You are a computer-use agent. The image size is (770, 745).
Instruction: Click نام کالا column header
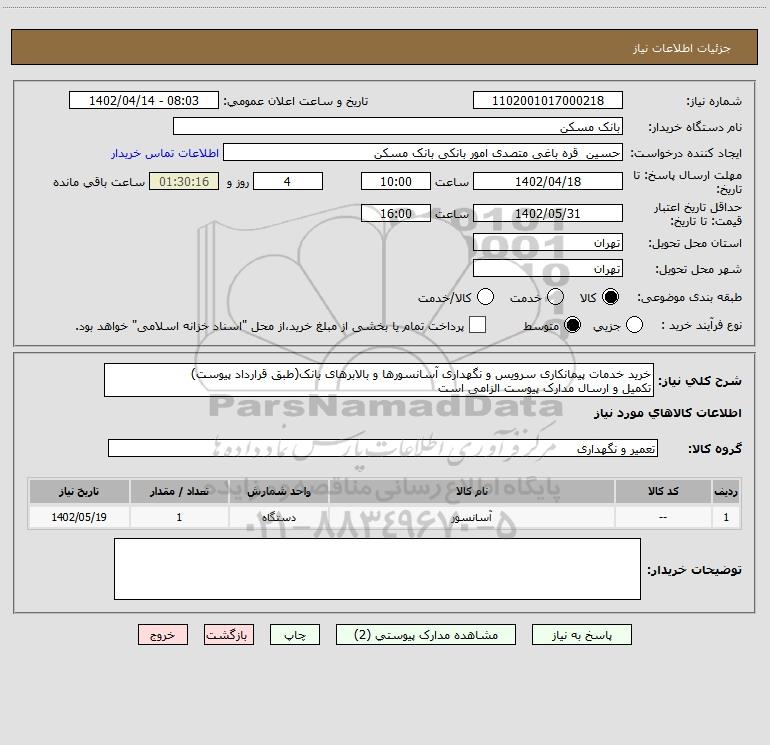pos(471,492)
